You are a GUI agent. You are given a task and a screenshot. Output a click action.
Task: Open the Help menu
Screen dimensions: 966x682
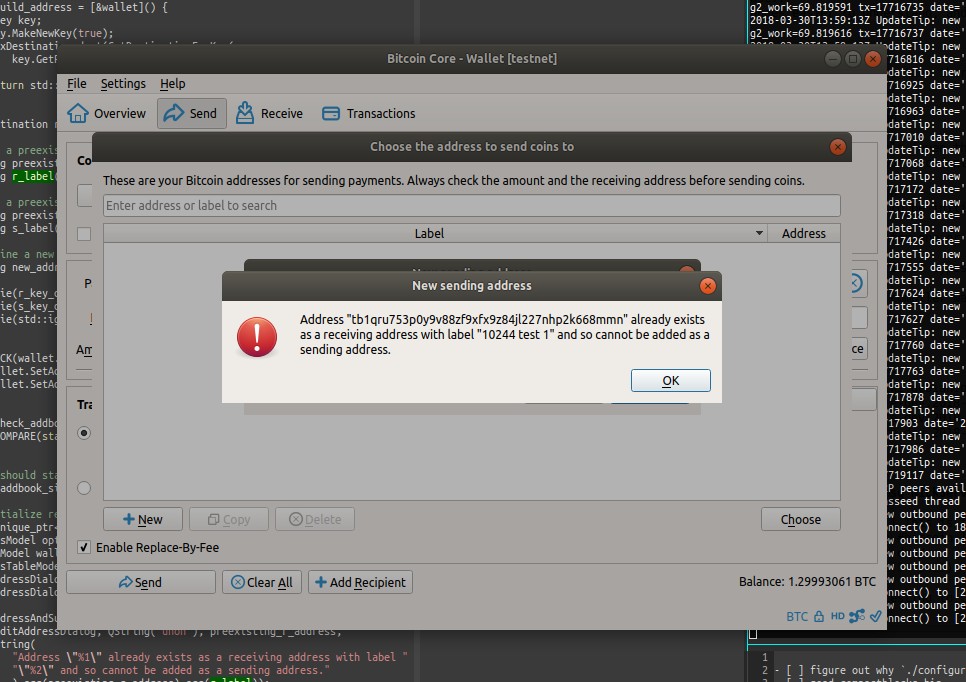click(x=172, y=84)
